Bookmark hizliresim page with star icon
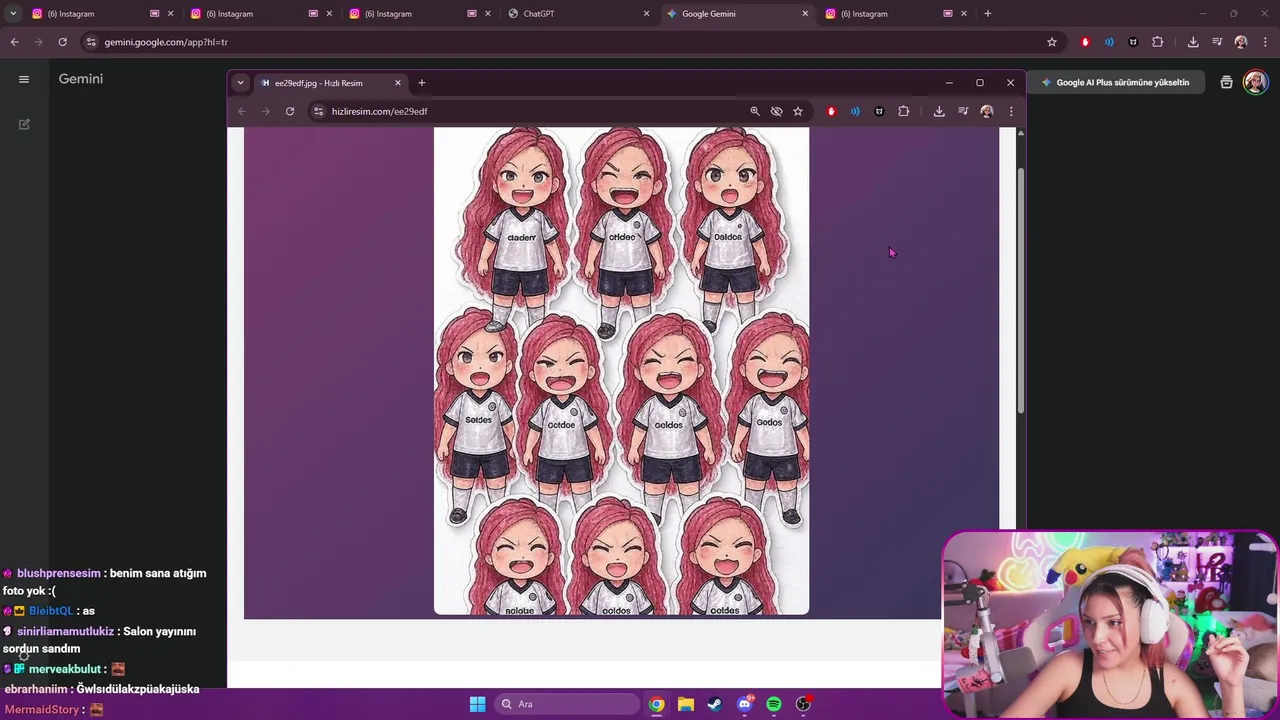The width and height of the screenshot is (1280, 720). (x=798, y=111)
